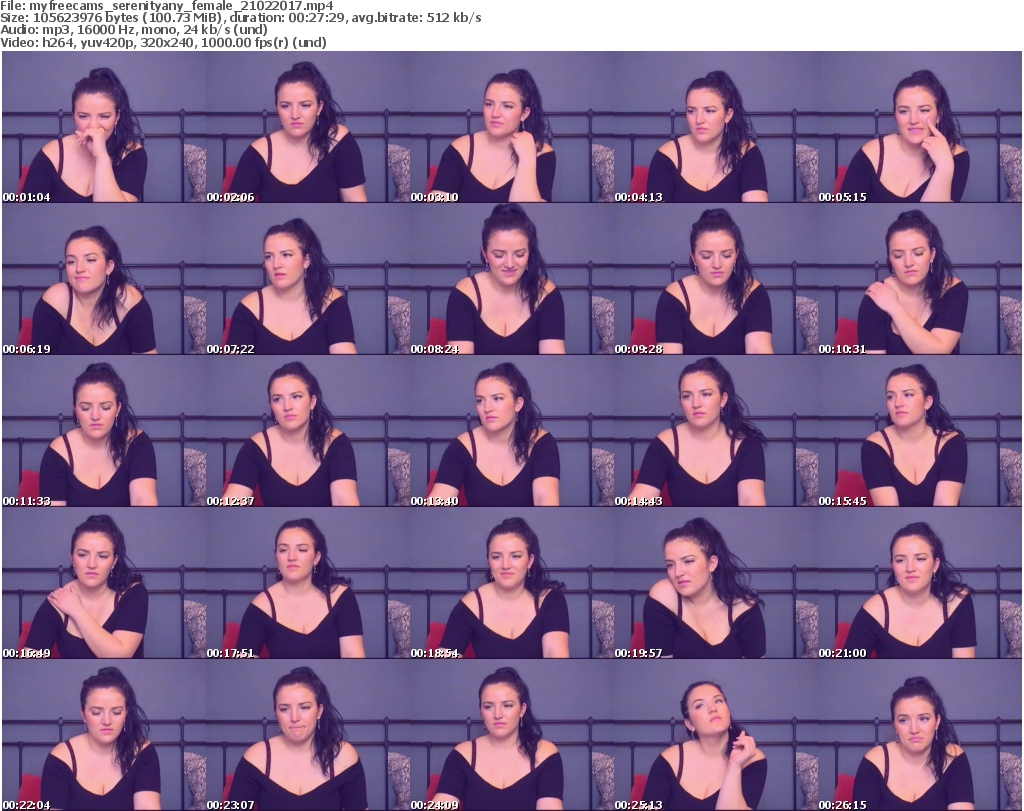Click the 'File:' name header line
The image size is (1024, 811).
pos(167,6)
